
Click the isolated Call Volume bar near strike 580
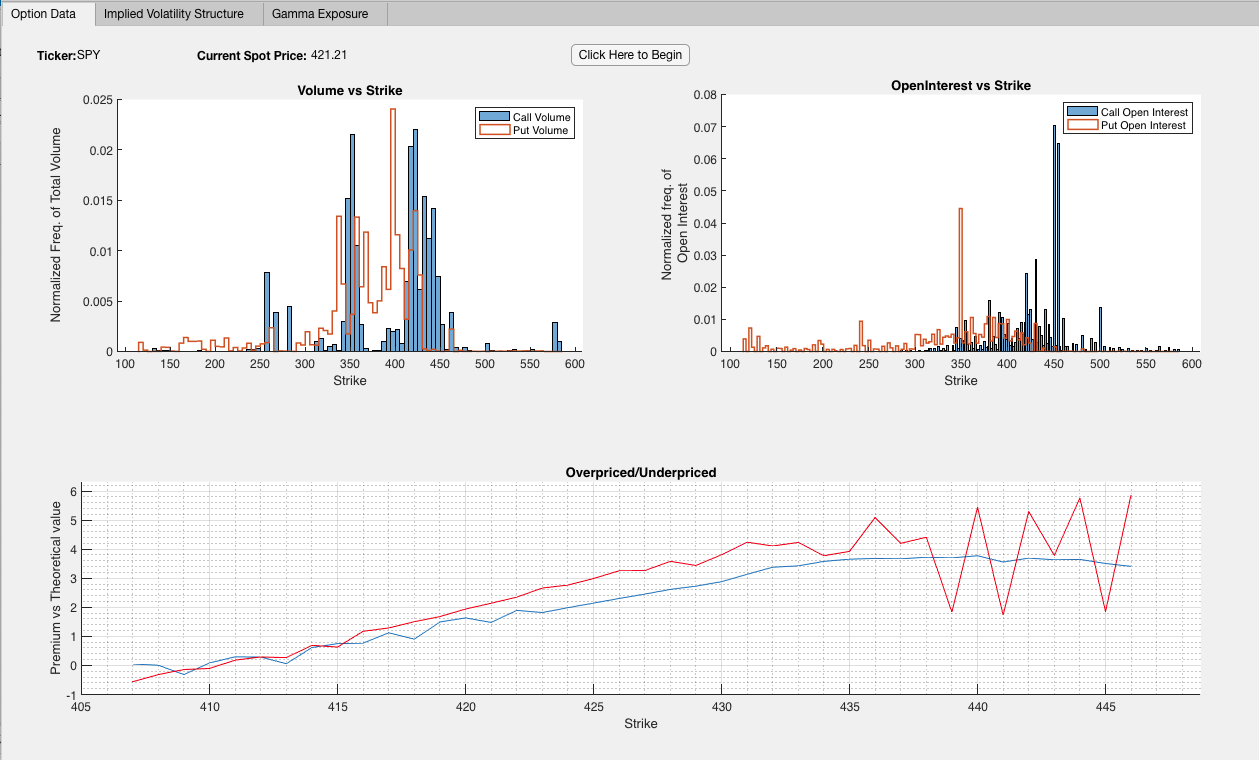[x=555, y=337]
